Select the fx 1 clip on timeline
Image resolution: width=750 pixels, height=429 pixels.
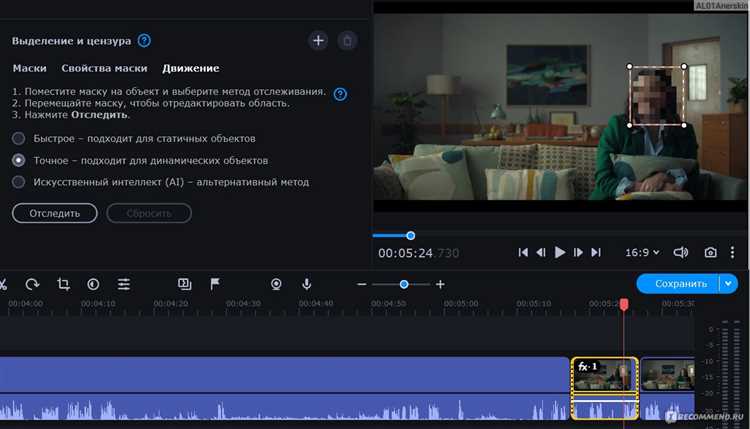[605, 387]
